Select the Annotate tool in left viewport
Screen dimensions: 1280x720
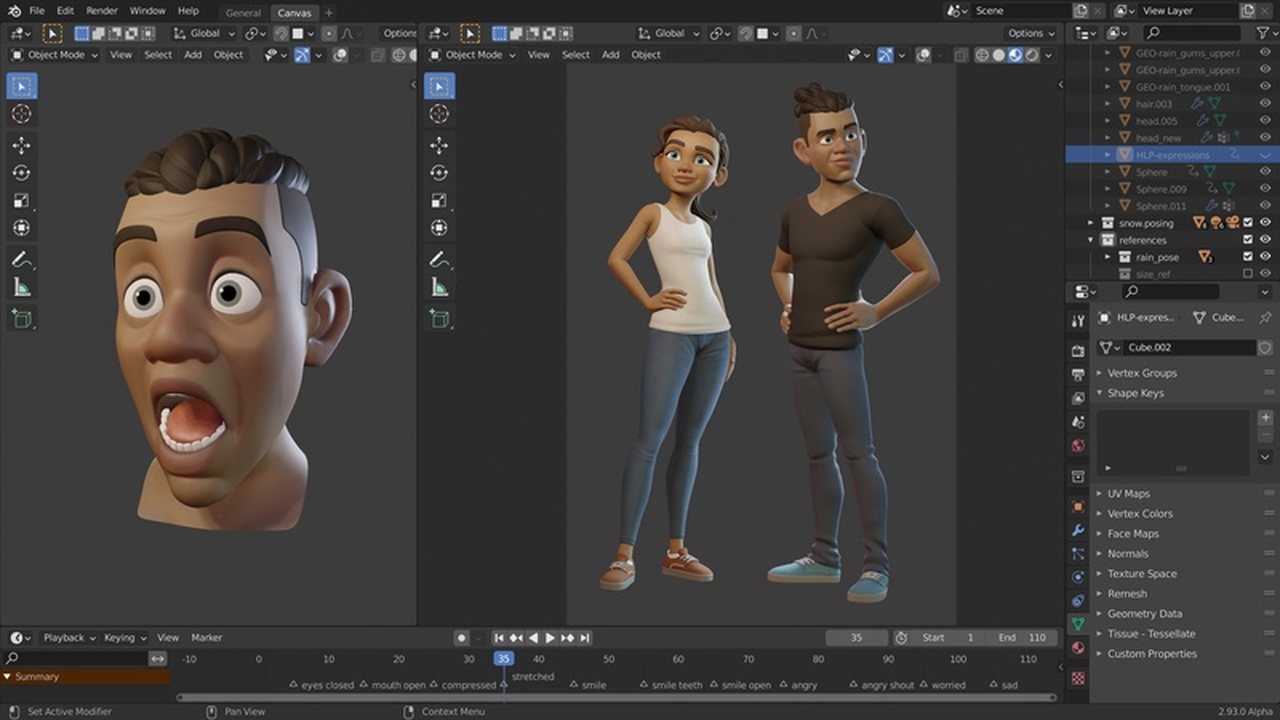[21, 259]
